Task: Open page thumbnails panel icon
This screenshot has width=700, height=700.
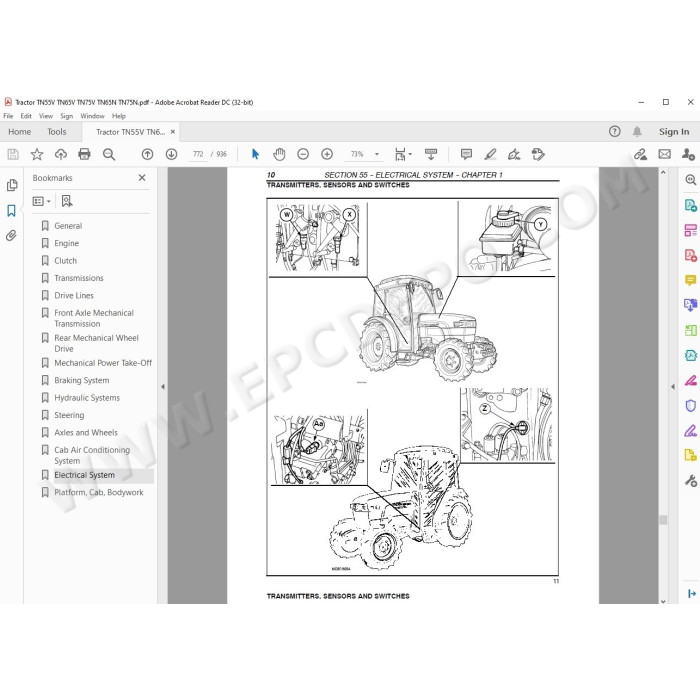Action: click(x=12, y=185)
